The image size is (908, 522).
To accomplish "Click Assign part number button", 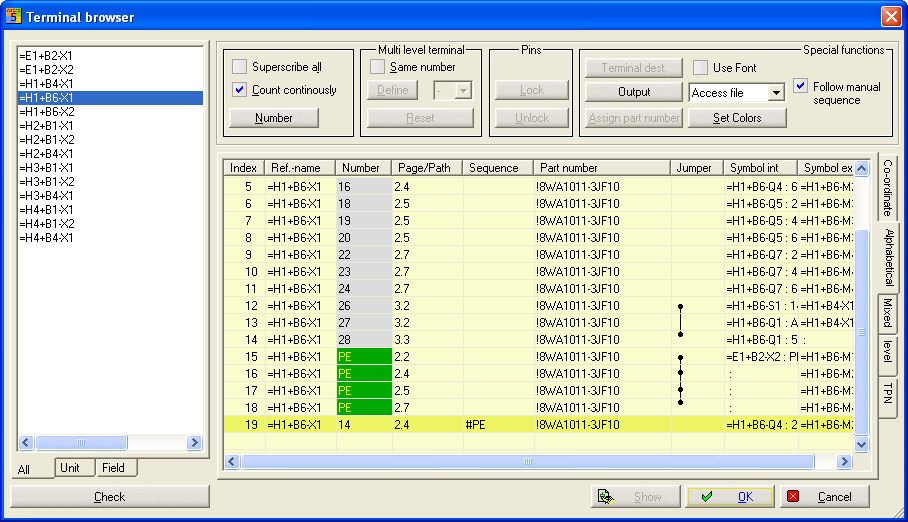I will pyautogui.click(x=634, y=118).
